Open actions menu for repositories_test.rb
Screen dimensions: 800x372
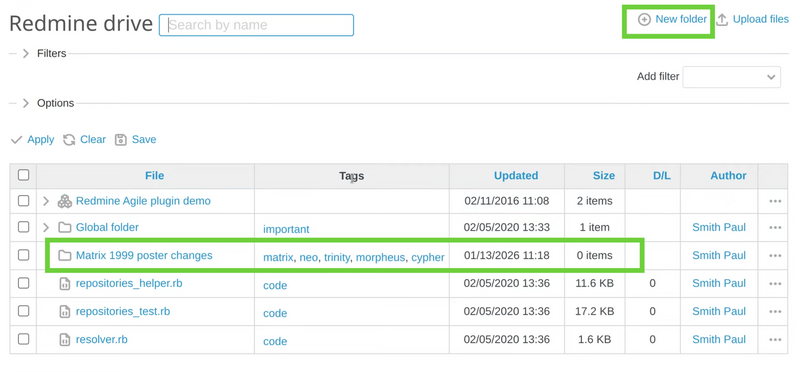coord(775,312)
